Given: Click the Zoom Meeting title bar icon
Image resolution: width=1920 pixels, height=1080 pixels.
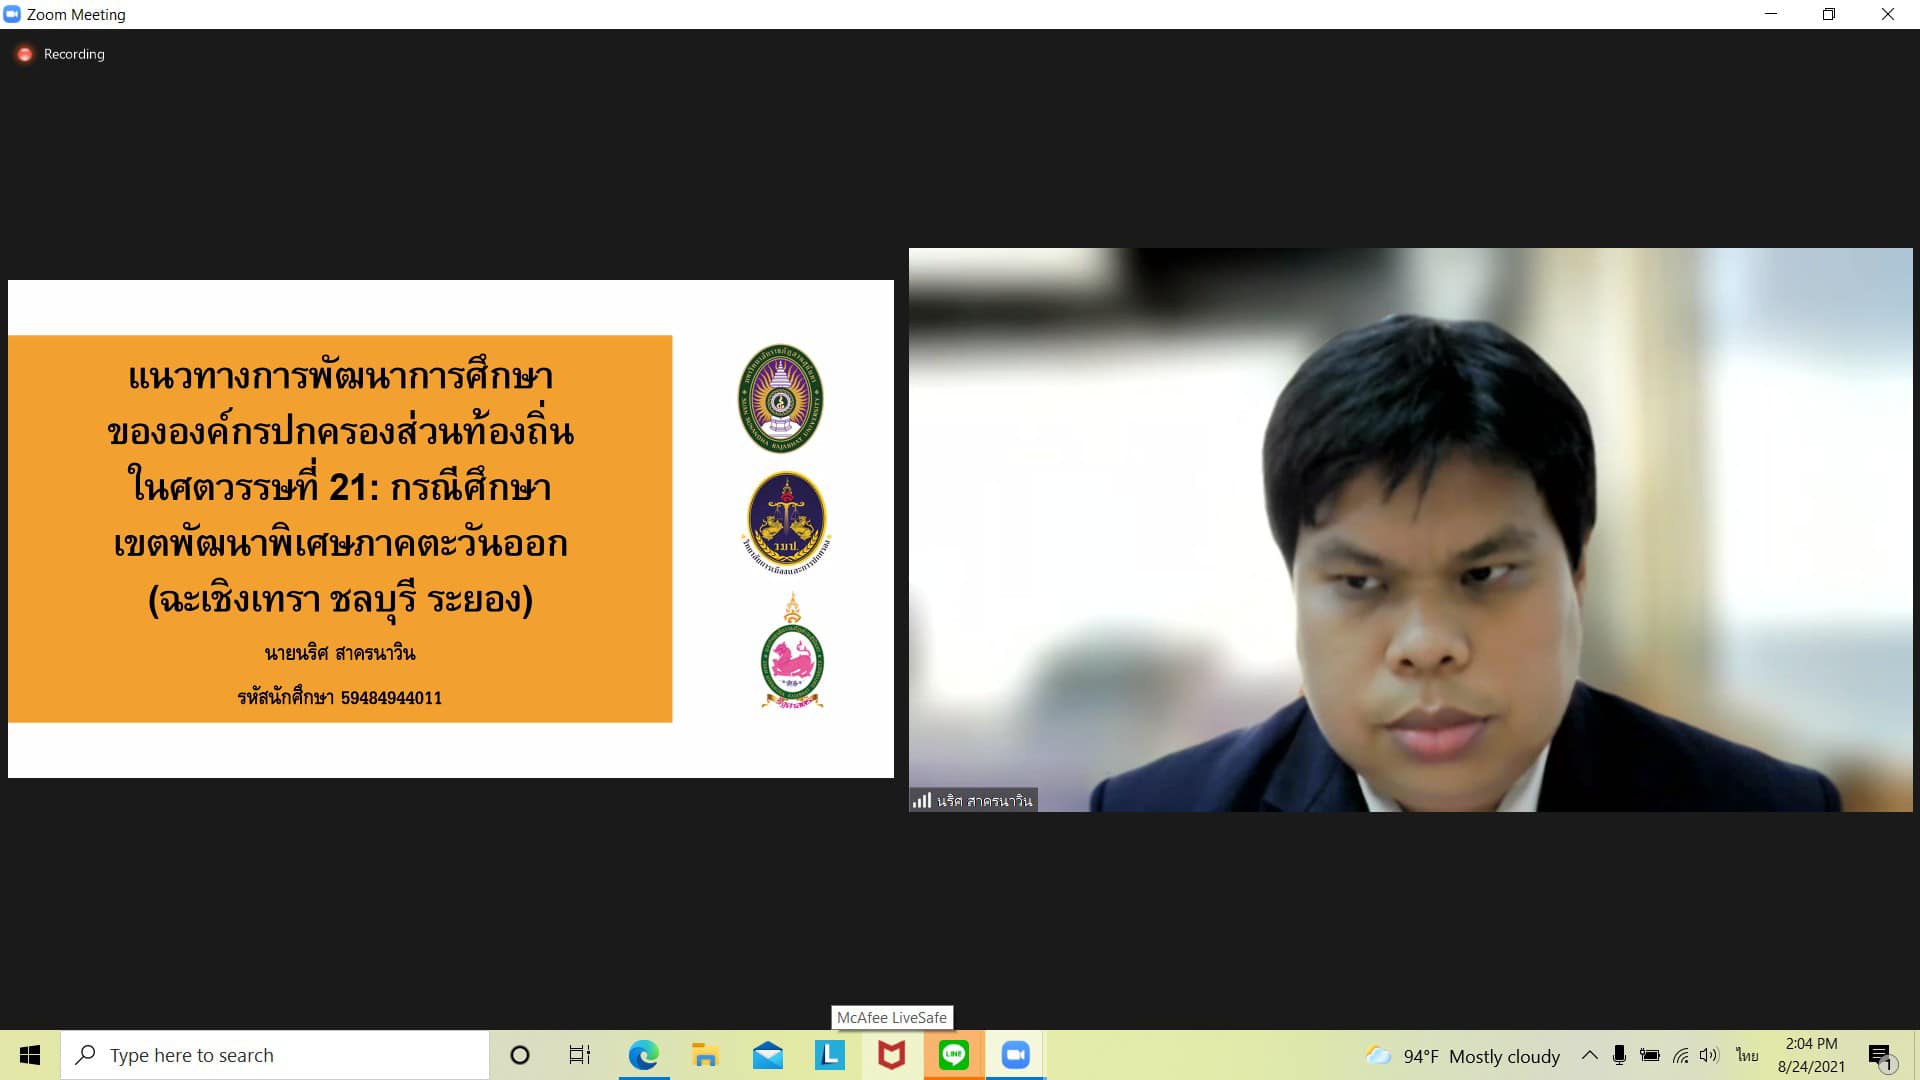Looking at the screenshot, I should pos(12,14).
